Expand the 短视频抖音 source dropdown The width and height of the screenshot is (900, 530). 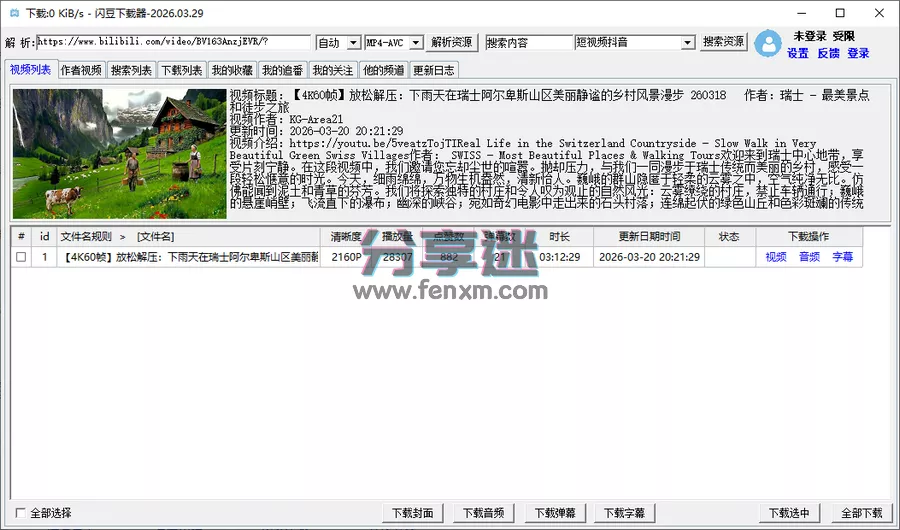pyautogui.click(x=688, y=42)
